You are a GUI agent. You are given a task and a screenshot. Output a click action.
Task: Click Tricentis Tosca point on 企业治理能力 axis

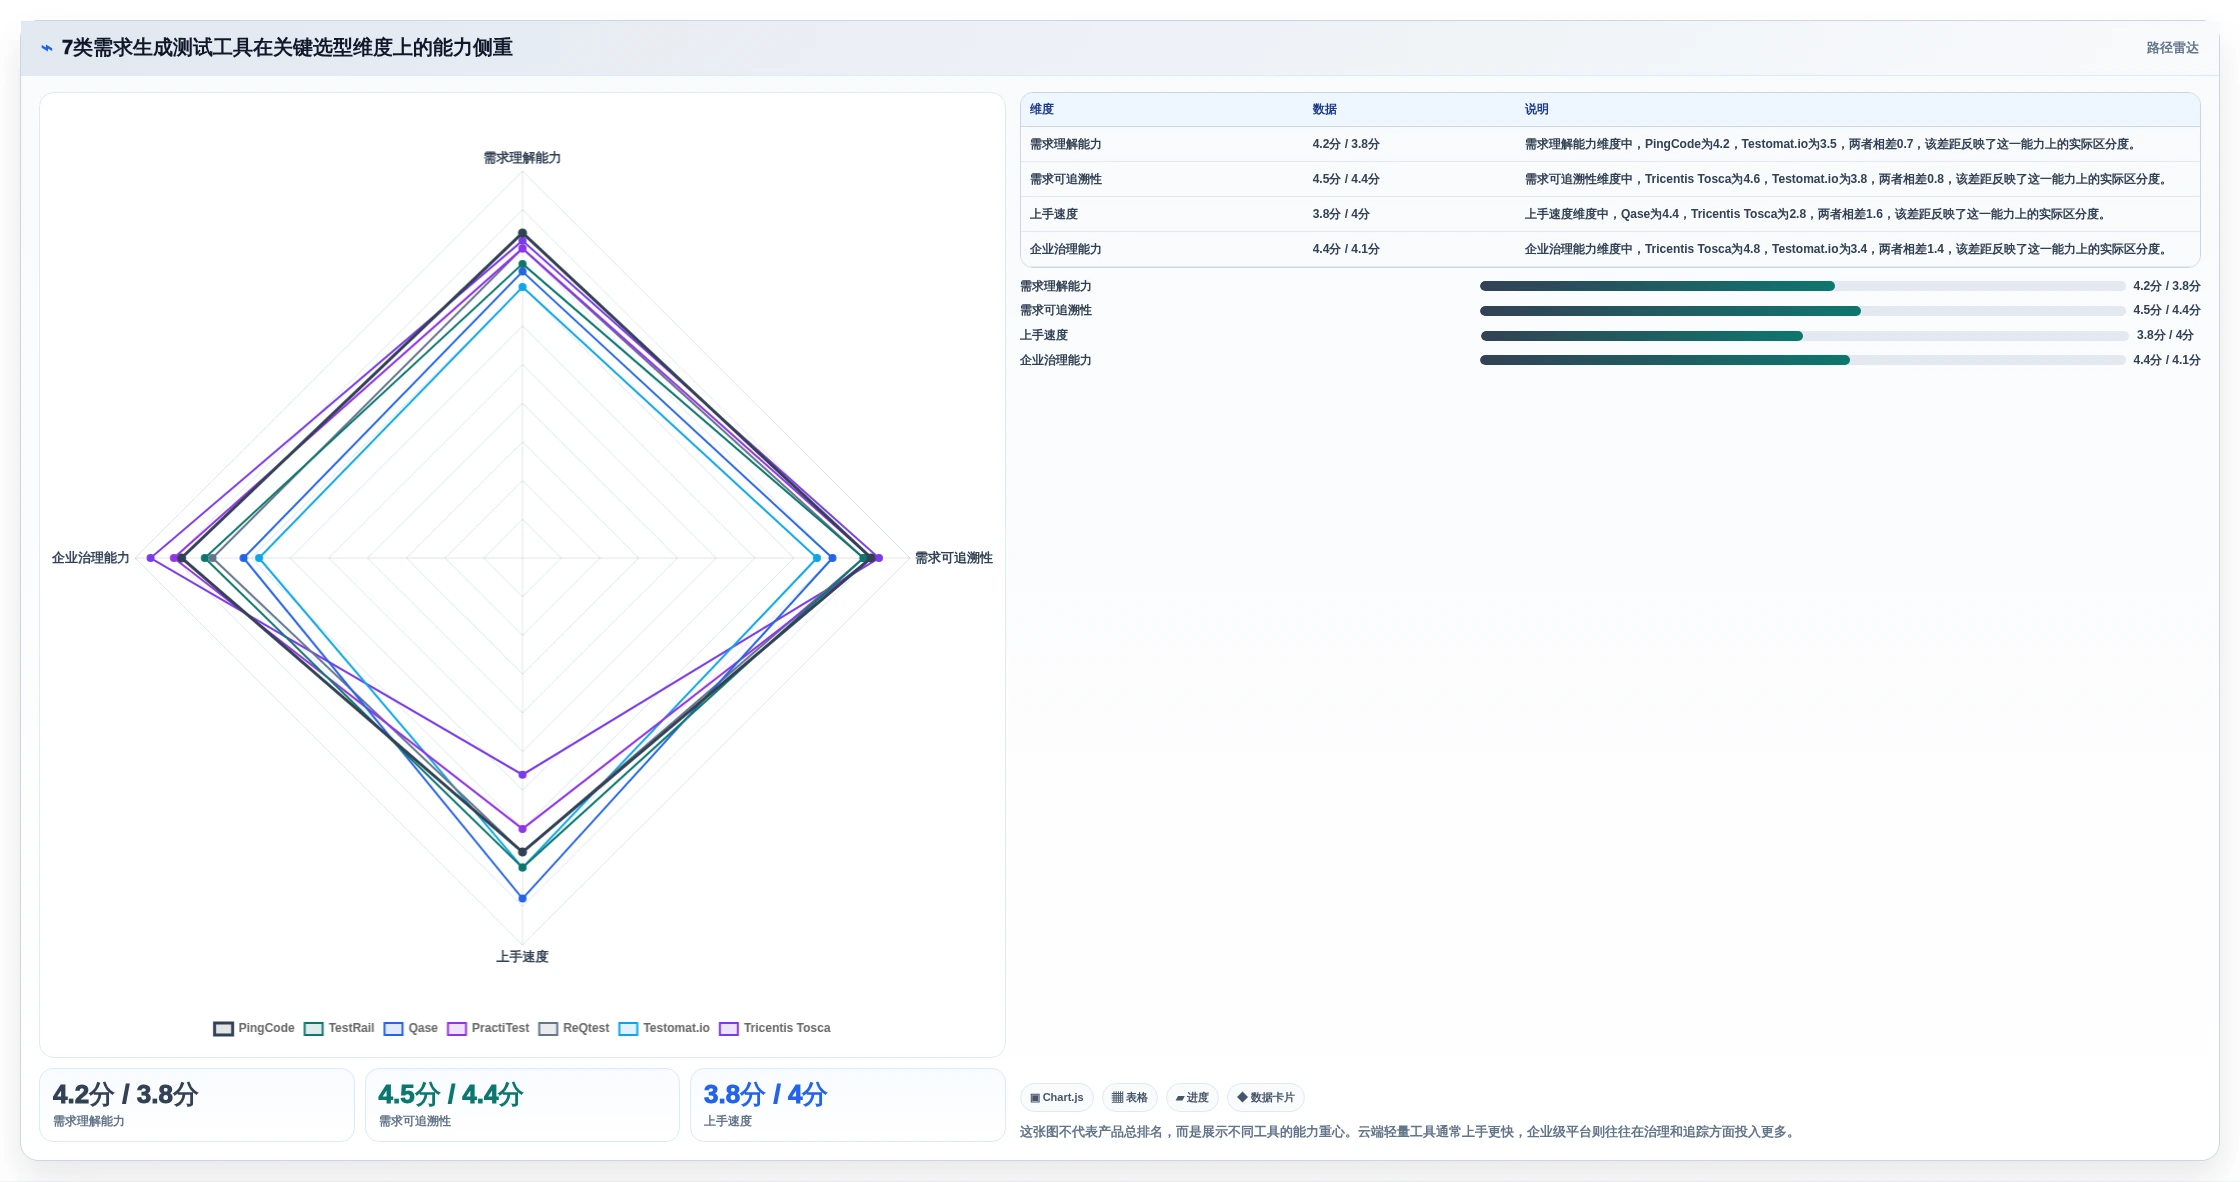coord(151,558)
